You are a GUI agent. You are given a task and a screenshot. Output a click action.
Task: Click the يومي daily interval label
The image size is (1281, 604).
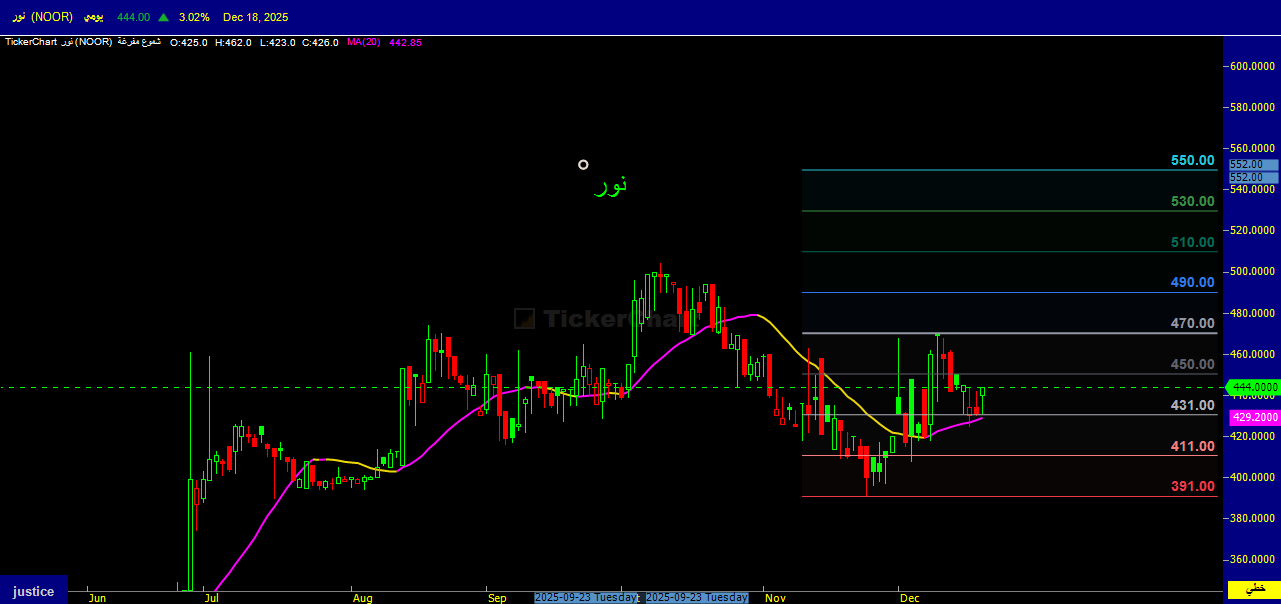pyautogui.click(x=93, y=17)
